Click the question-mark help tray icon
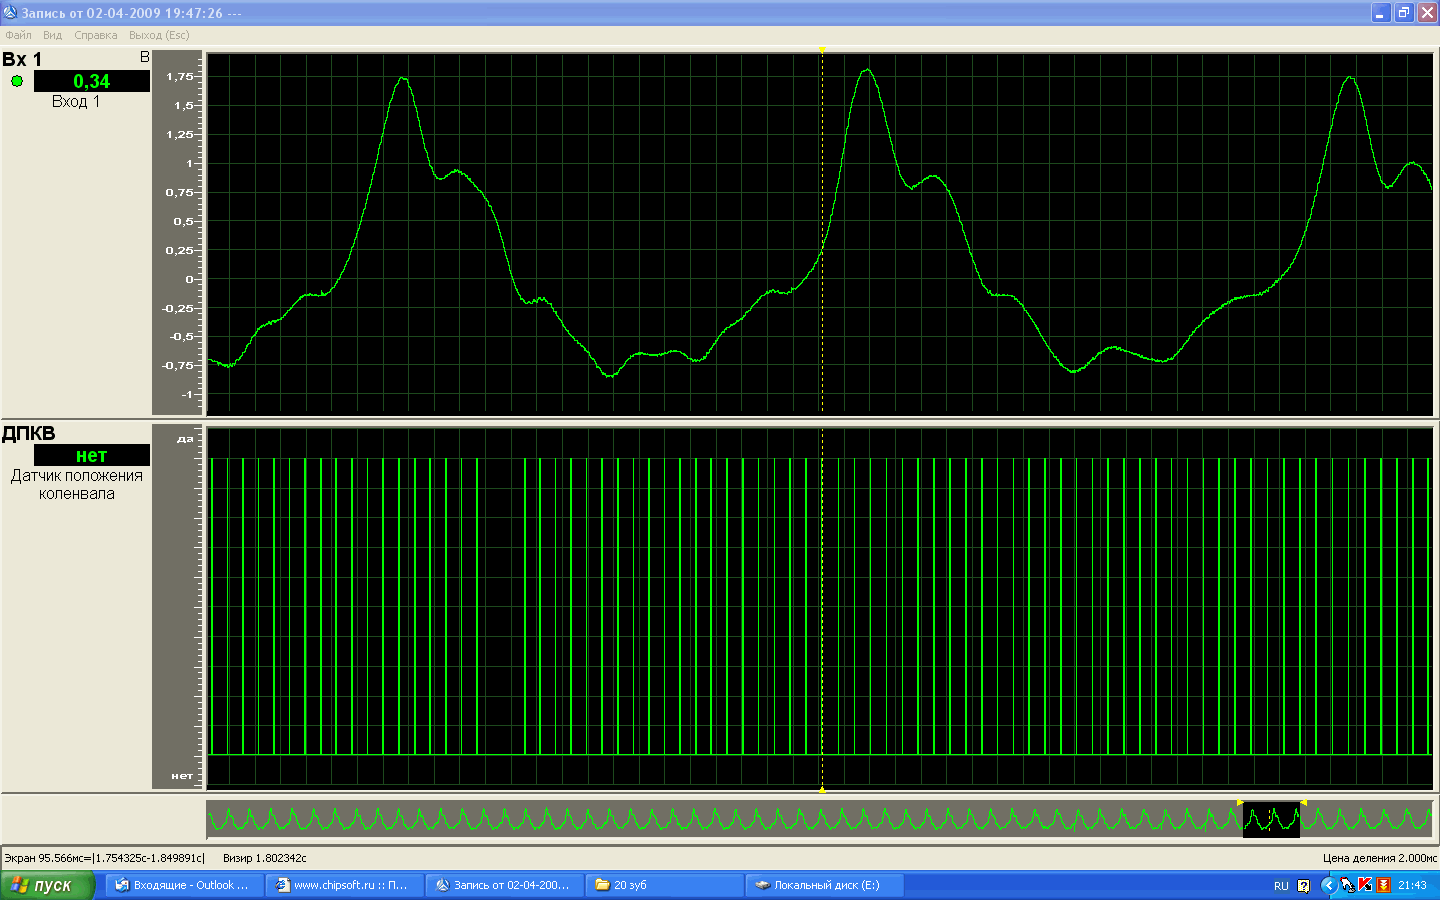Screen dimensions: 1440x900 [1304, 885]
